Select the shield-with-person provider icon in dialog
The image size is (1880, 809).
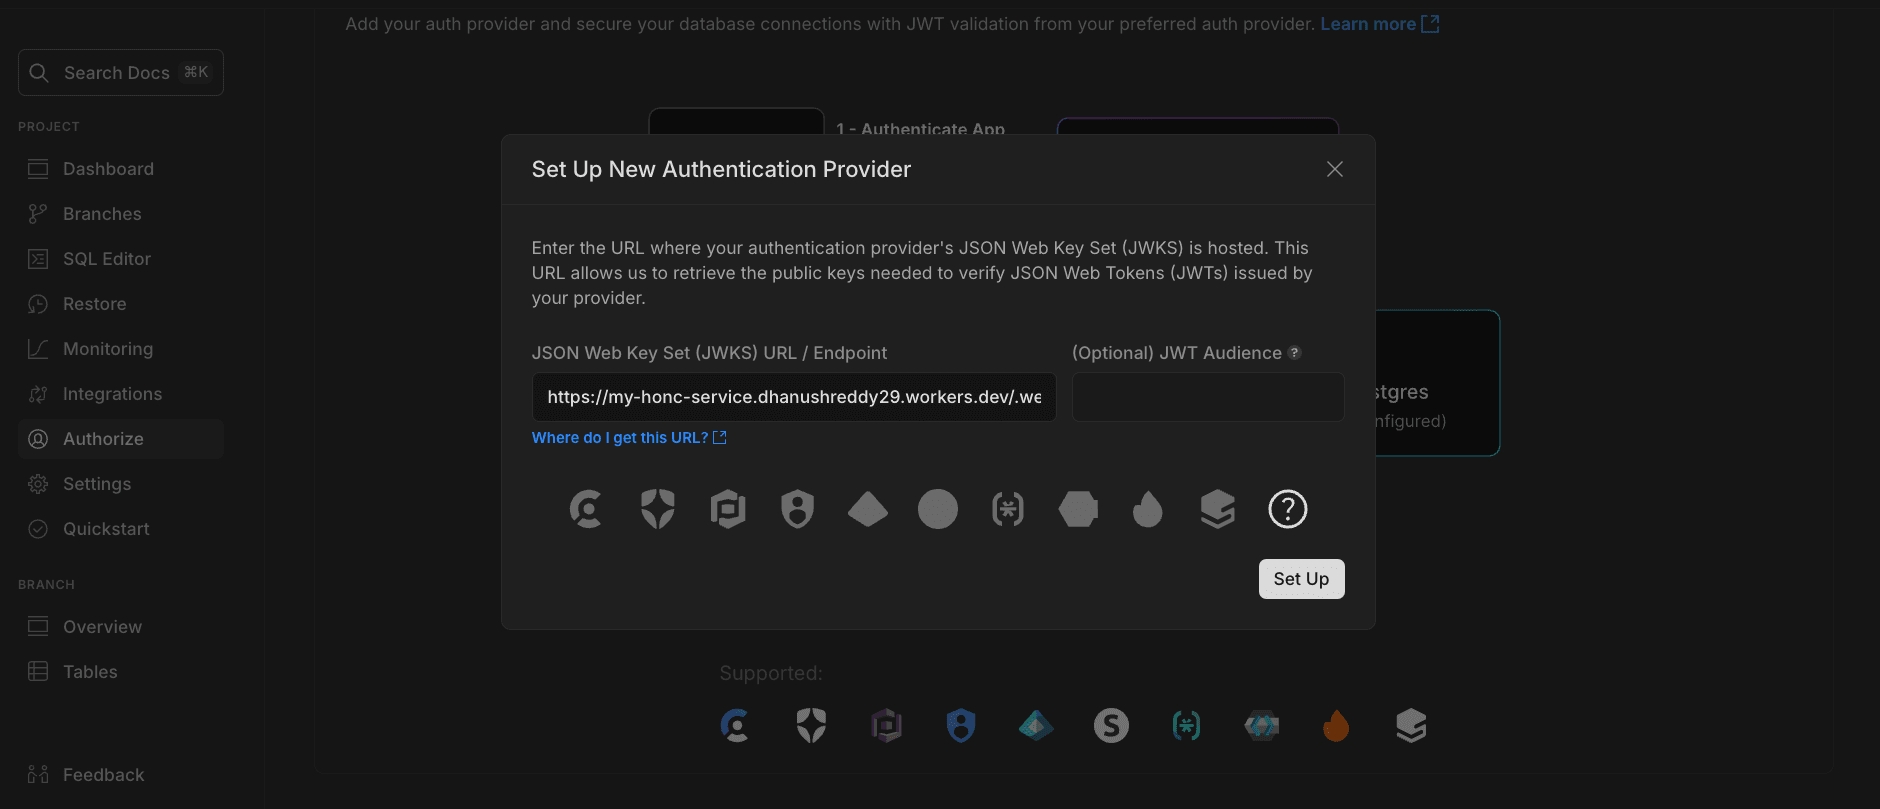point(797,509)
